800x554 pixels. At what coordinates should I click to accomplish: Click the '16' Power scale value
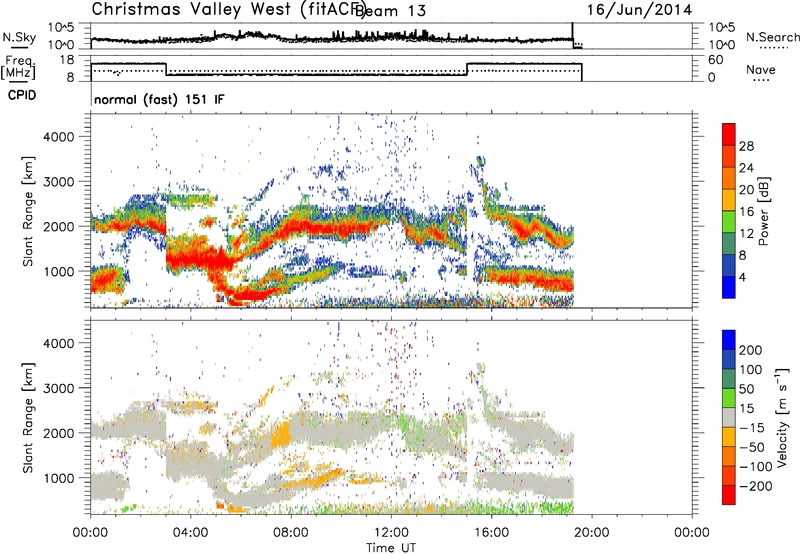(746, 212)
